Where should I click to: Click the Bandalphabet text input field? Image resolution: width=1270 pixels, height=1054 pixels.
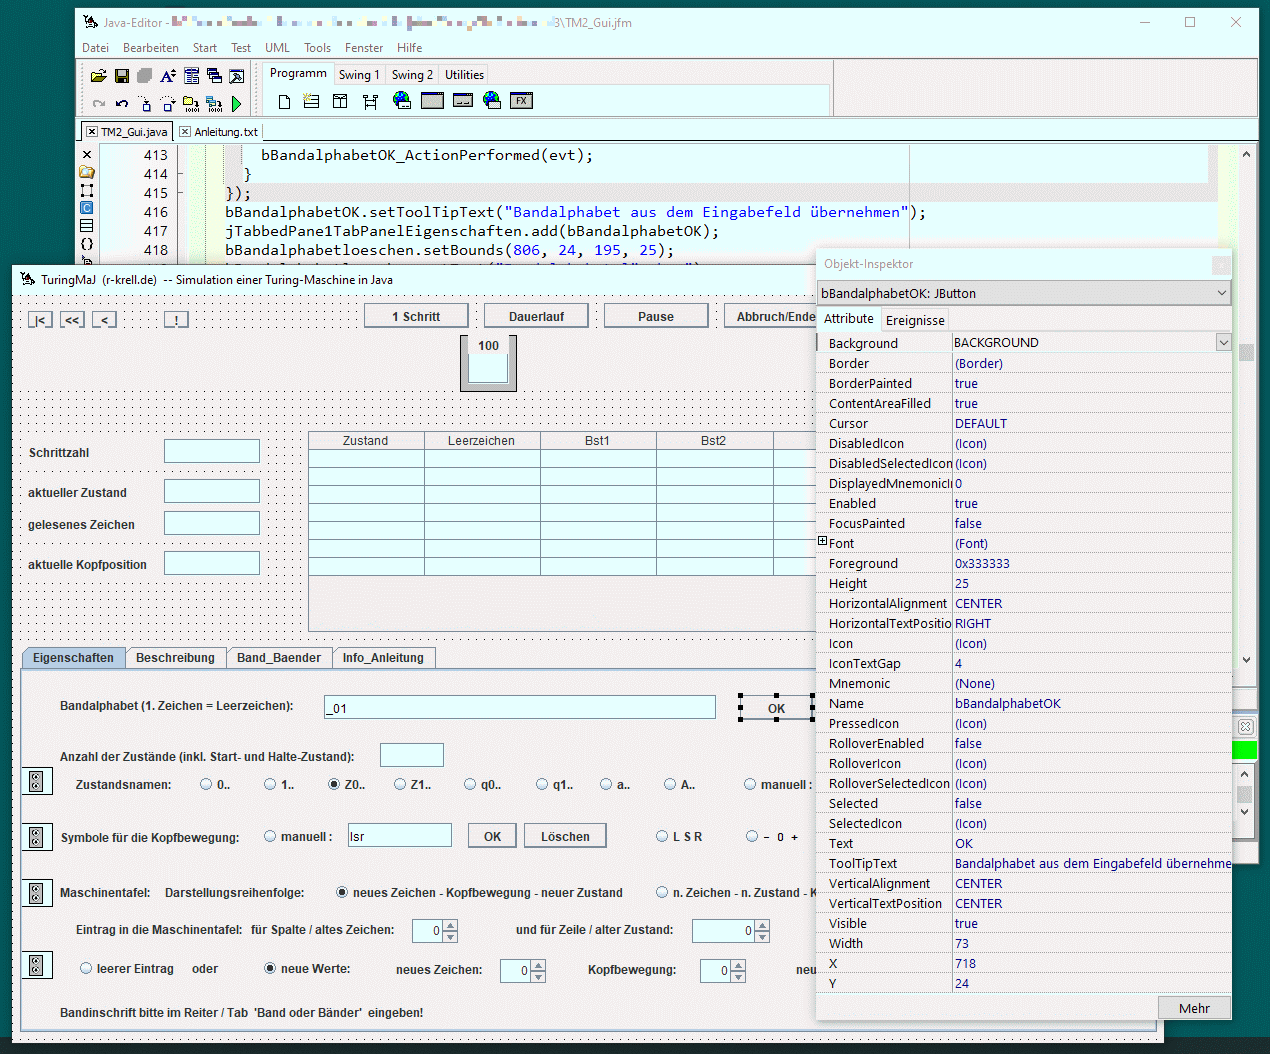point(520,708)
